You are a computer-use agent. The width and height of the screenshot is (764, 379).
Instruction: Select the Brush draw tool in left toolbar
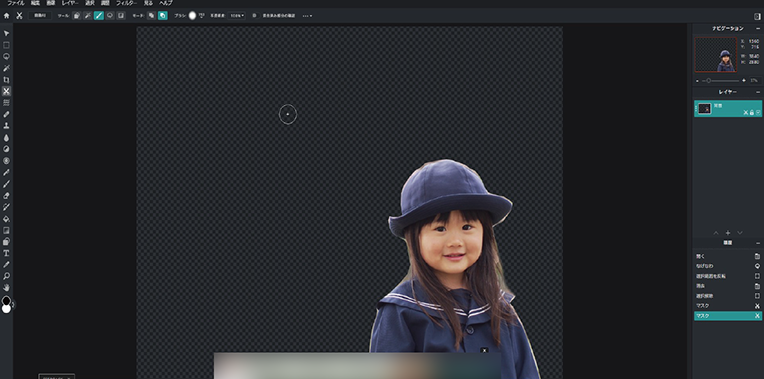coord(6,184)
